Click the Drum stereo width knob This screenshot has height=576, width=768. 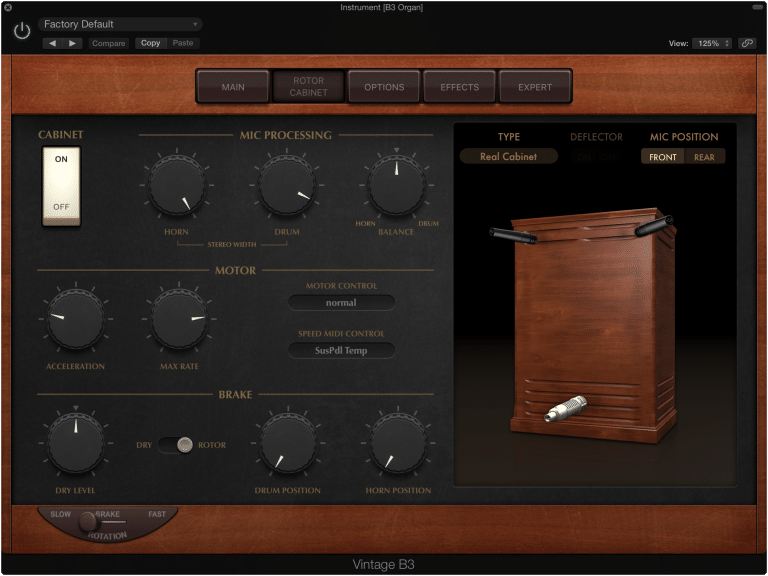(x=287, y=185)
